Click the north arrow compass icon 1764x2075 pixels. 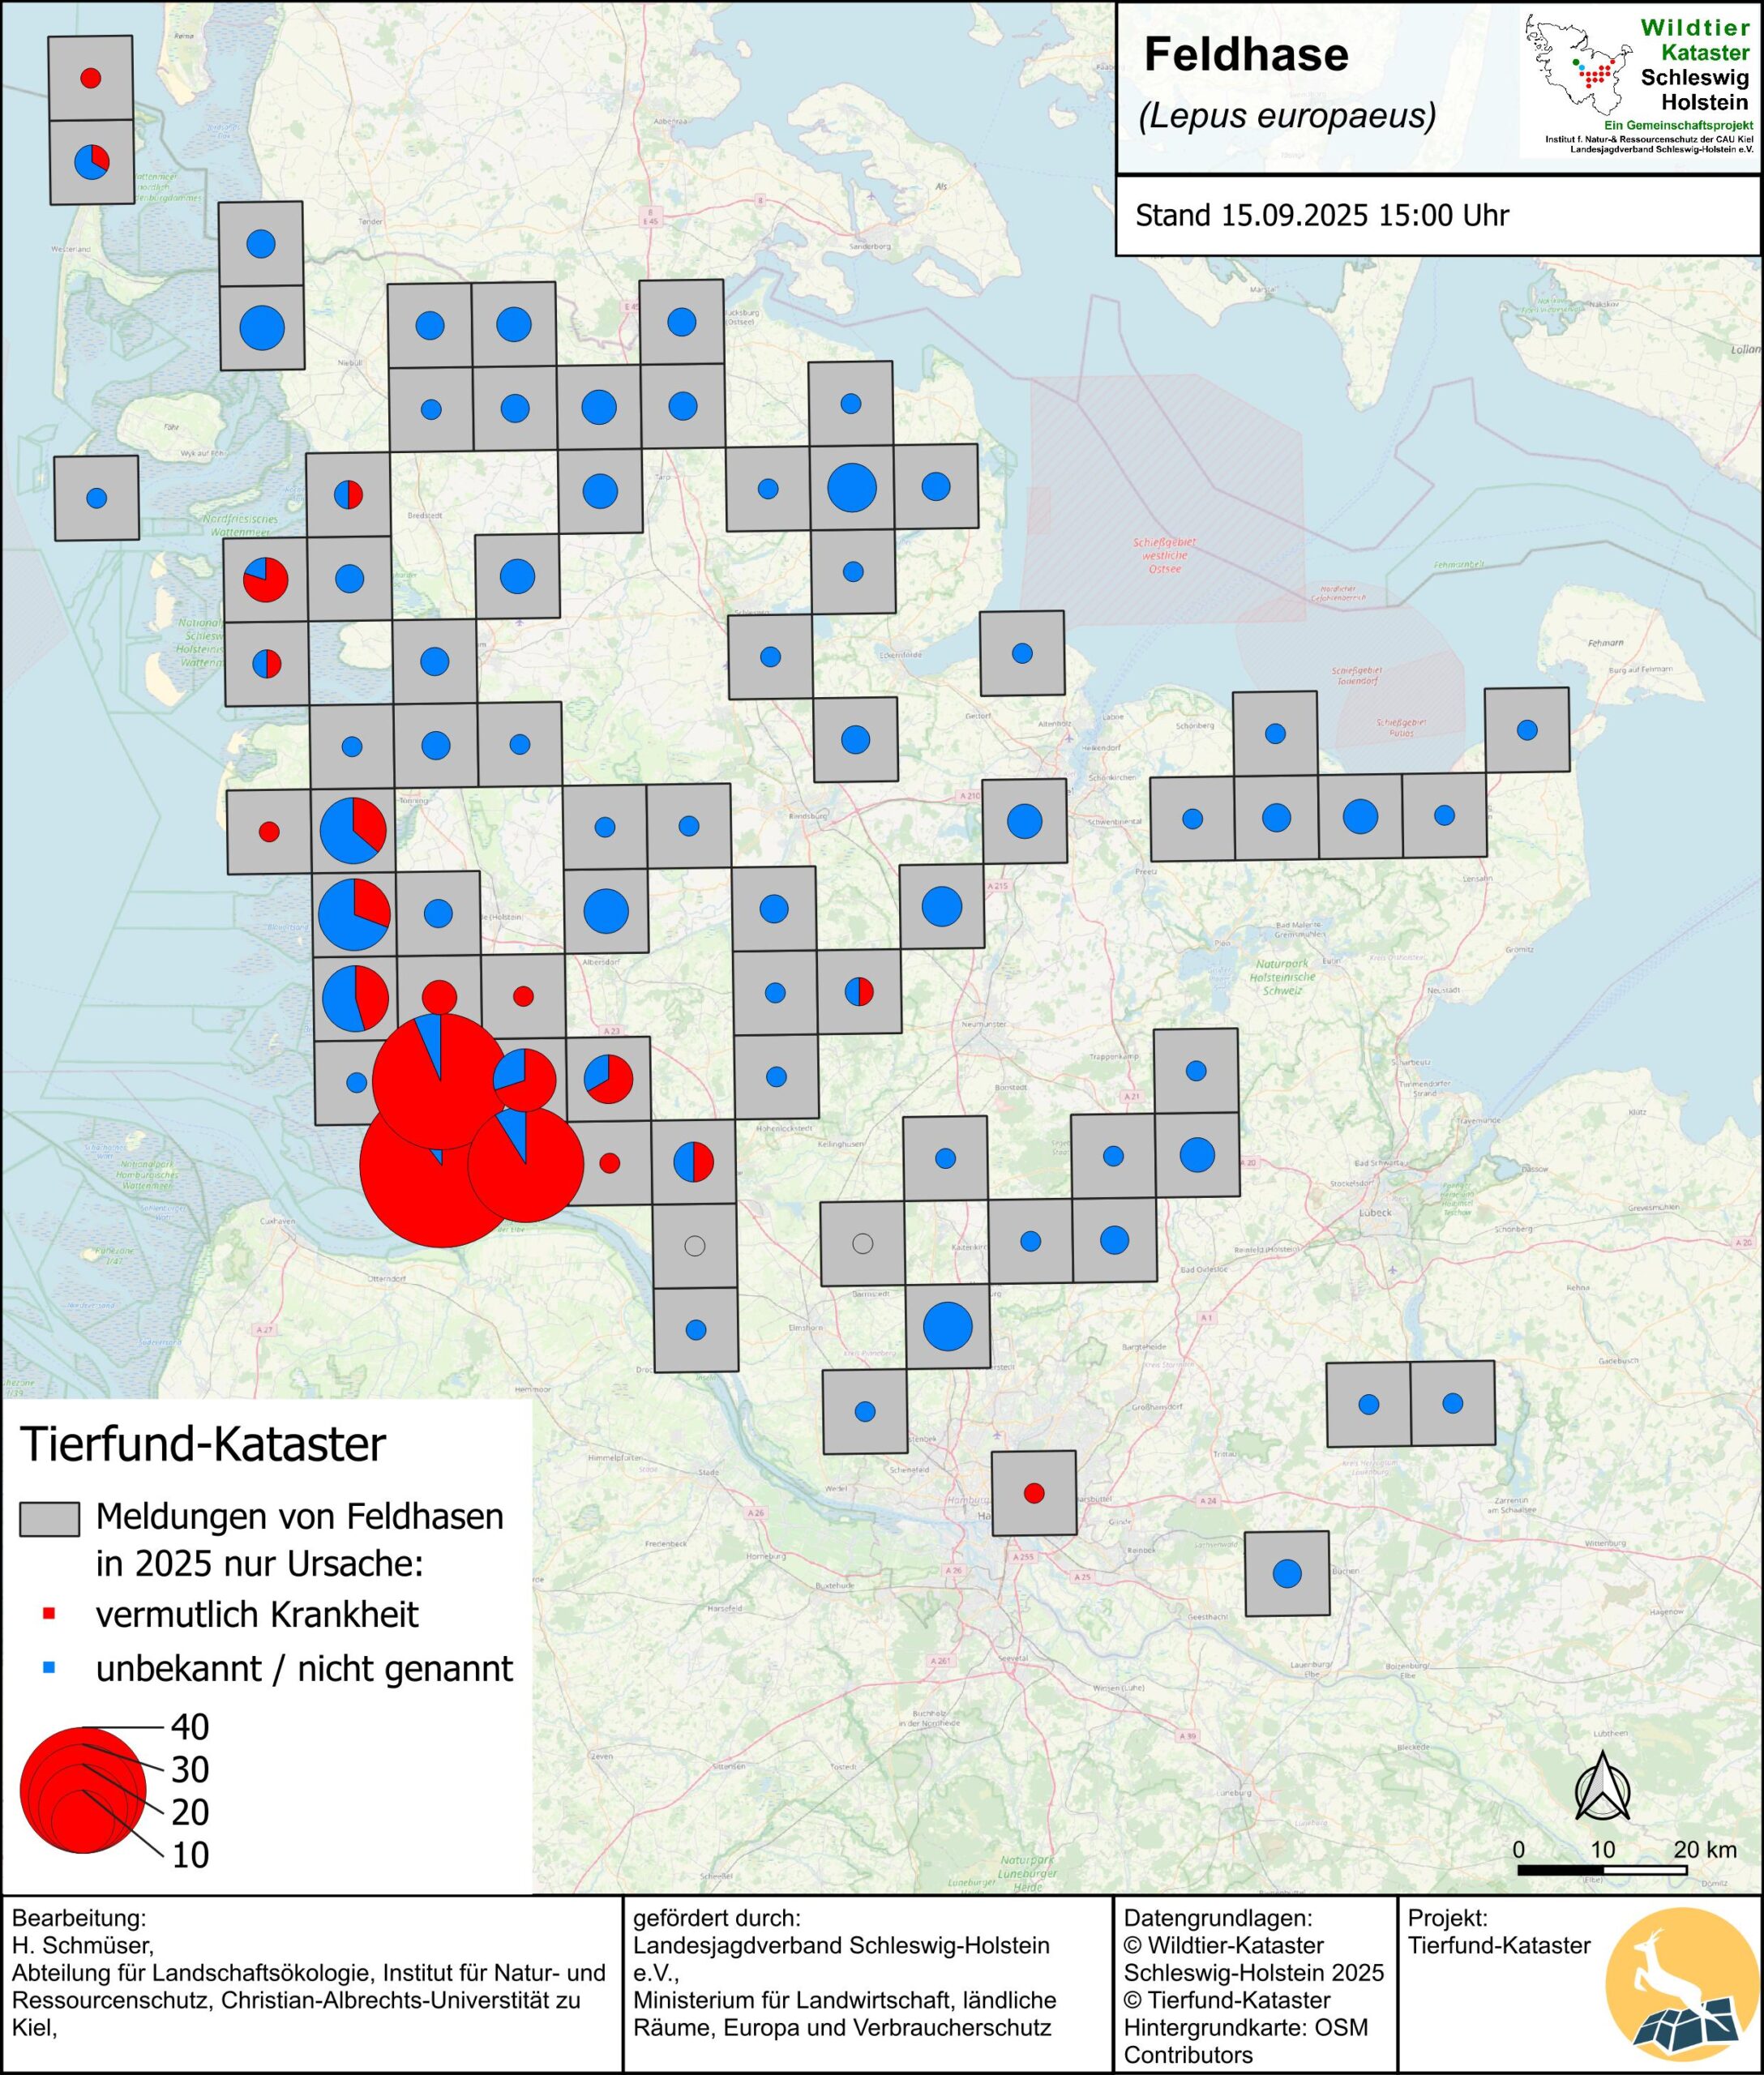coord(1602,1785)
